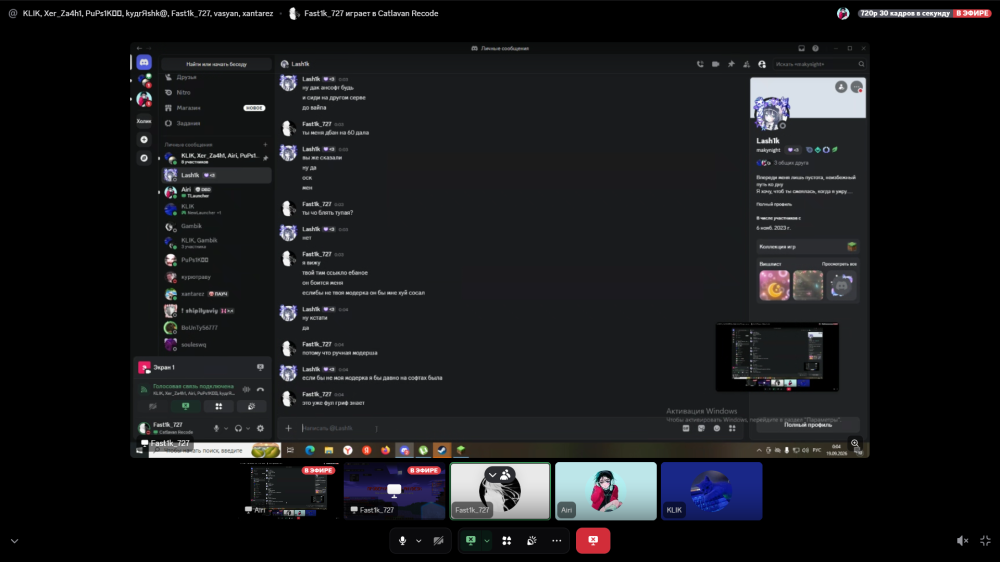In shared screen, open Gambik direct message

click(216, 226)
